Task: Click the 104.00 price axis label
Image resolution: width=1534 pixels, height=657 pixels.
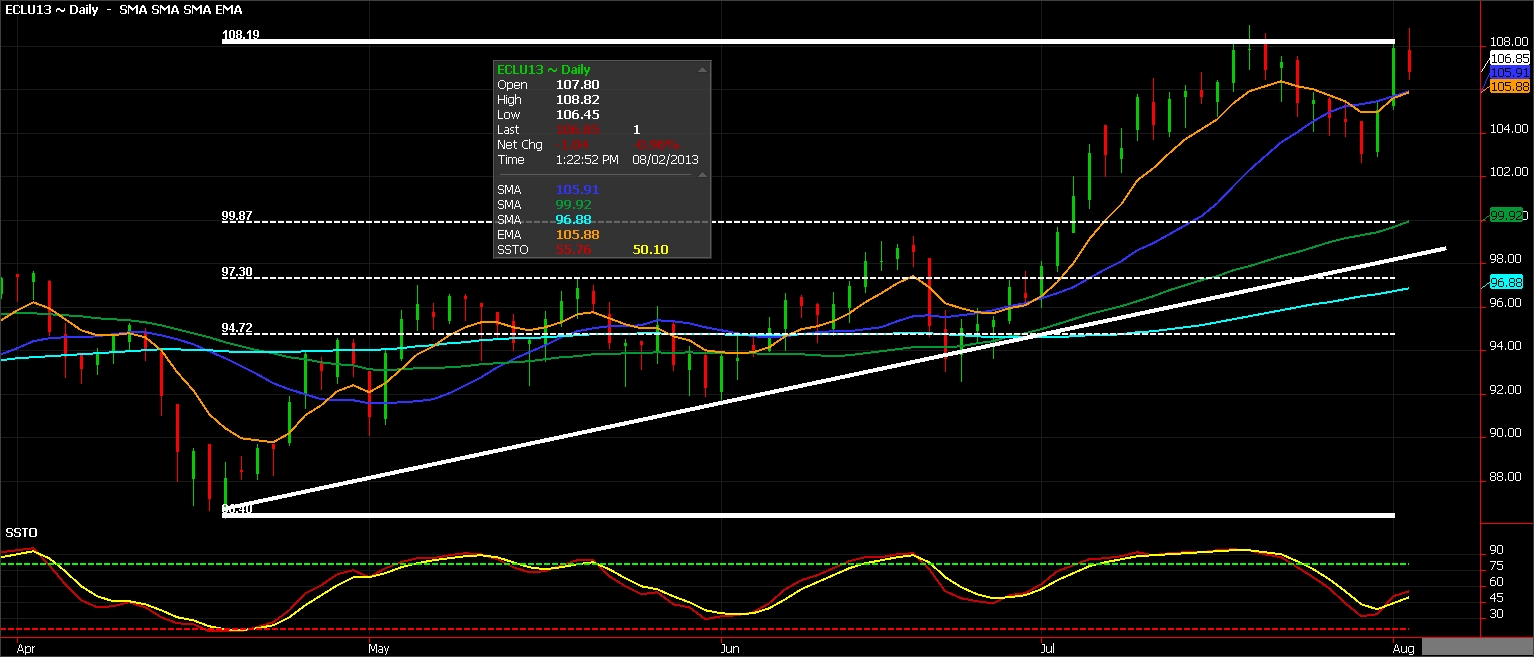Action: point(1508,129)
